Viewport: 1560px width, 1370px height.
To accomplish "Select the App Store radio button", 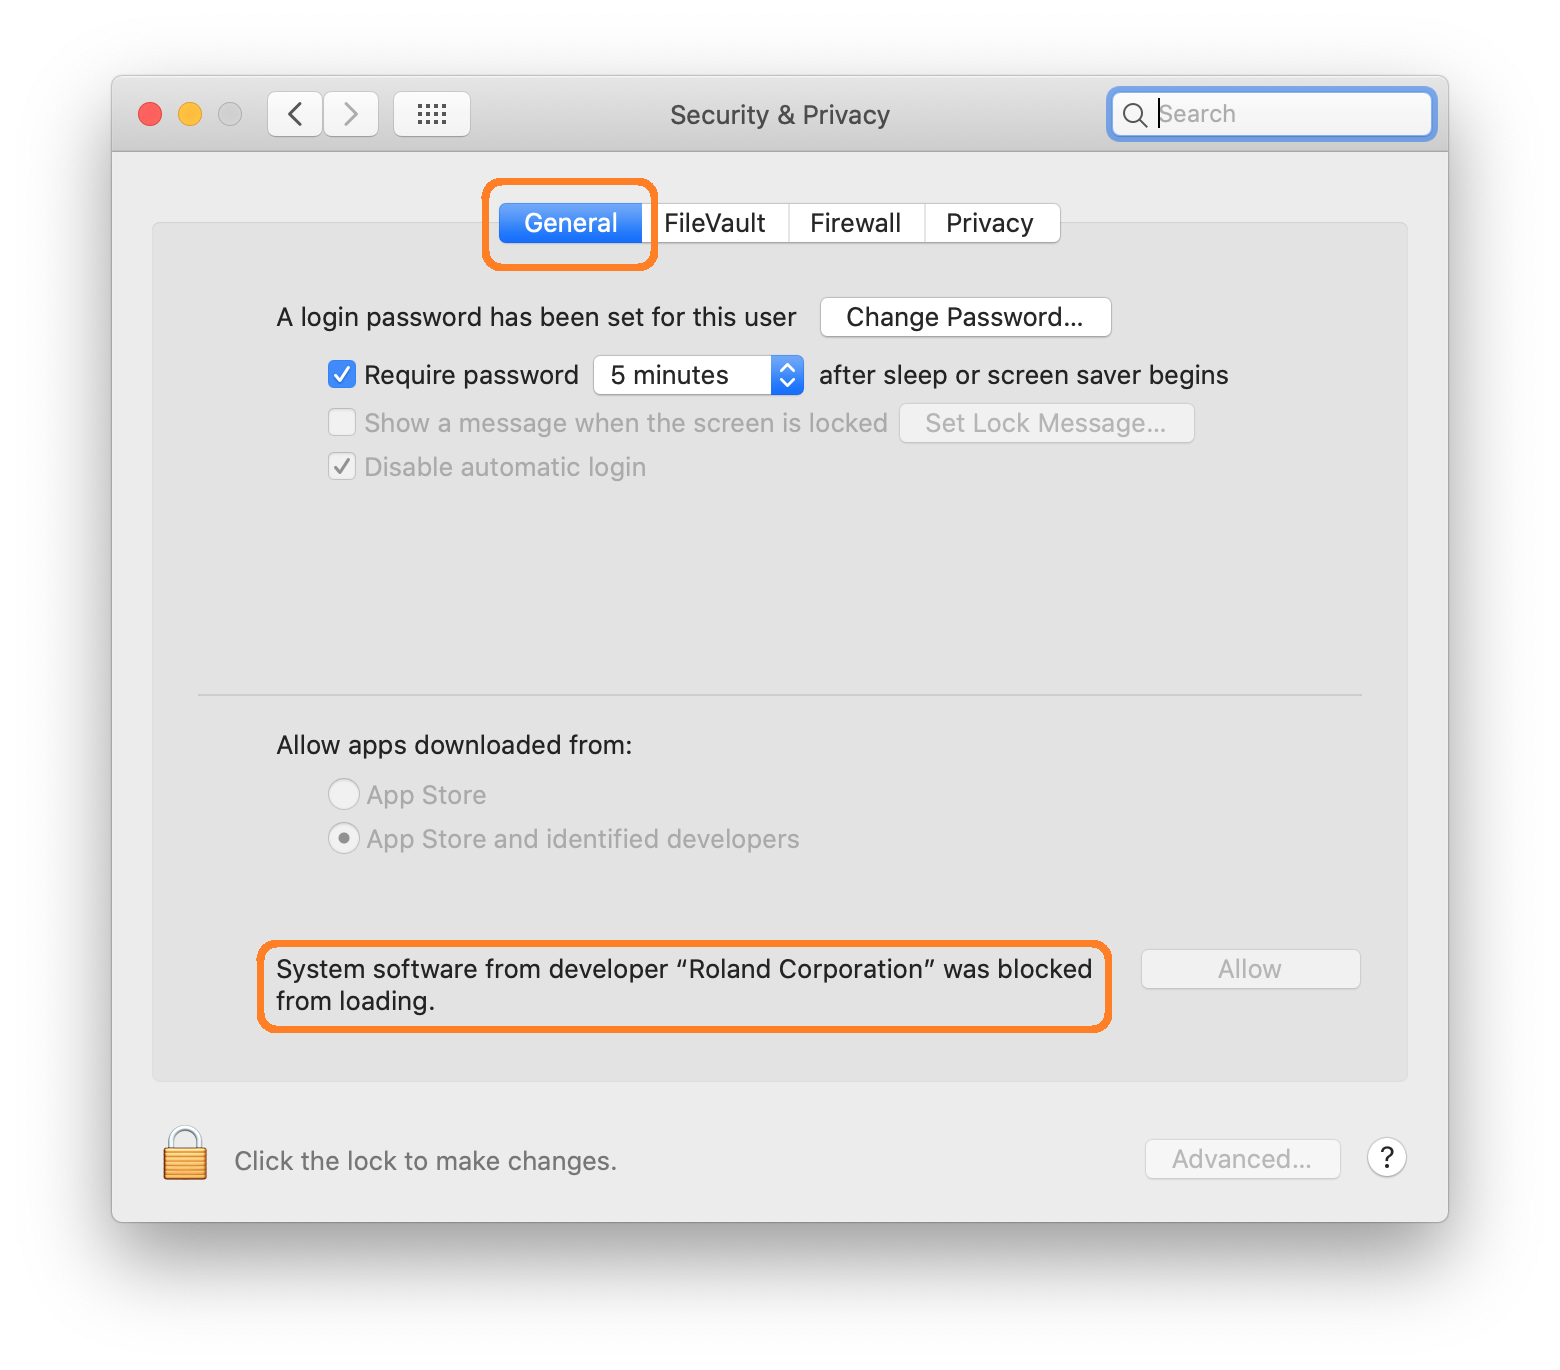I will 343,795.
